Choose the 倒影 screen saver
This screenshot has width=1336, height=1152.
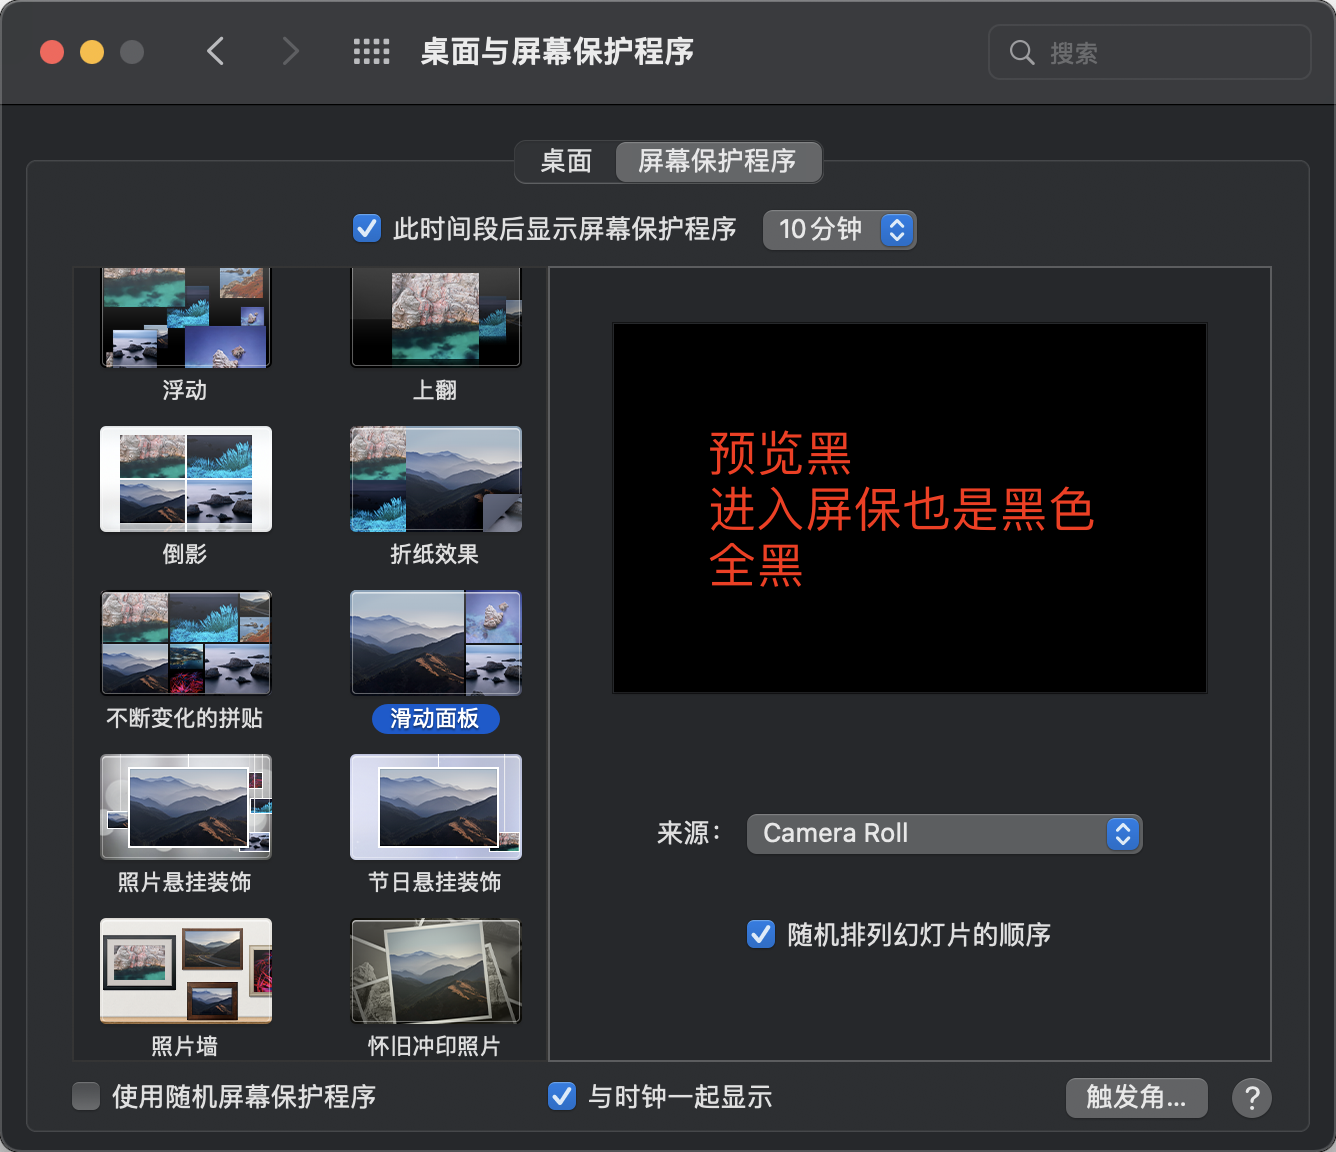pyautogui.click(x=186, y=479)
